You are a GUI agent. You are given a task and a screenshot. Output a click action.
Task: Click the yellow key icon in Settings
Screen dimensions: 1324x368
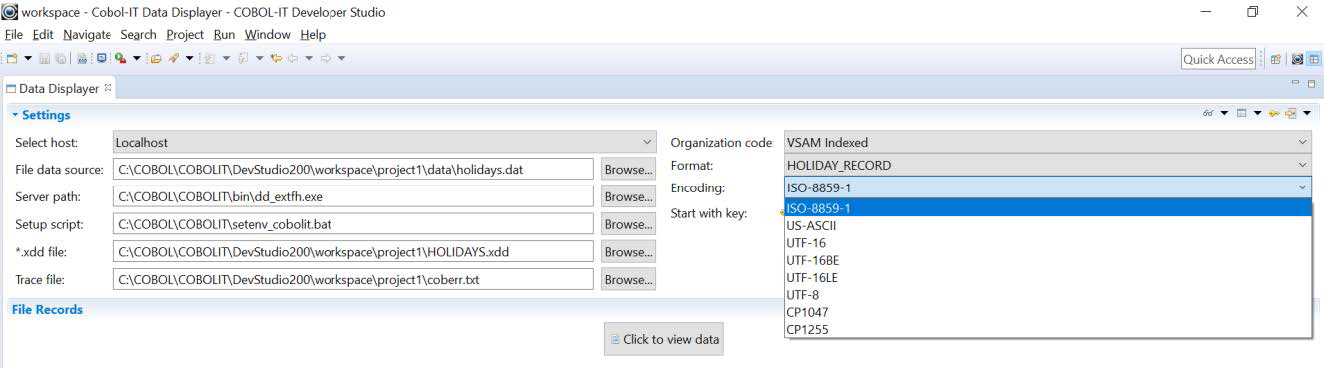point(1274,113)
